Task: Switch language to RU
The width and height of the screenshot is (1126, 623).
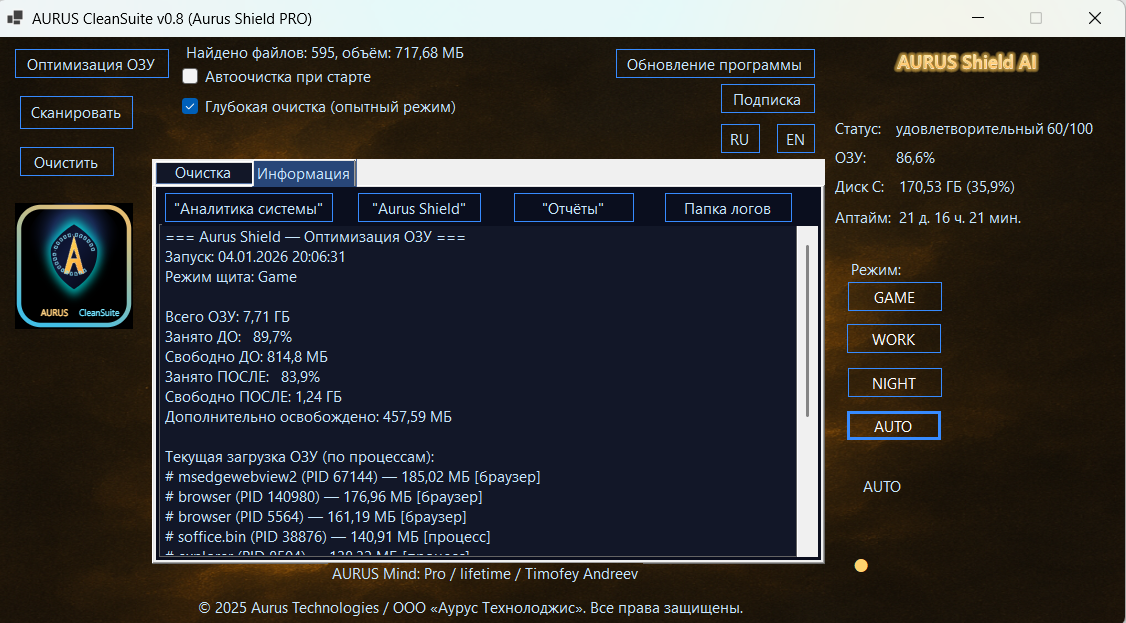Action: [x=740, y=139]
